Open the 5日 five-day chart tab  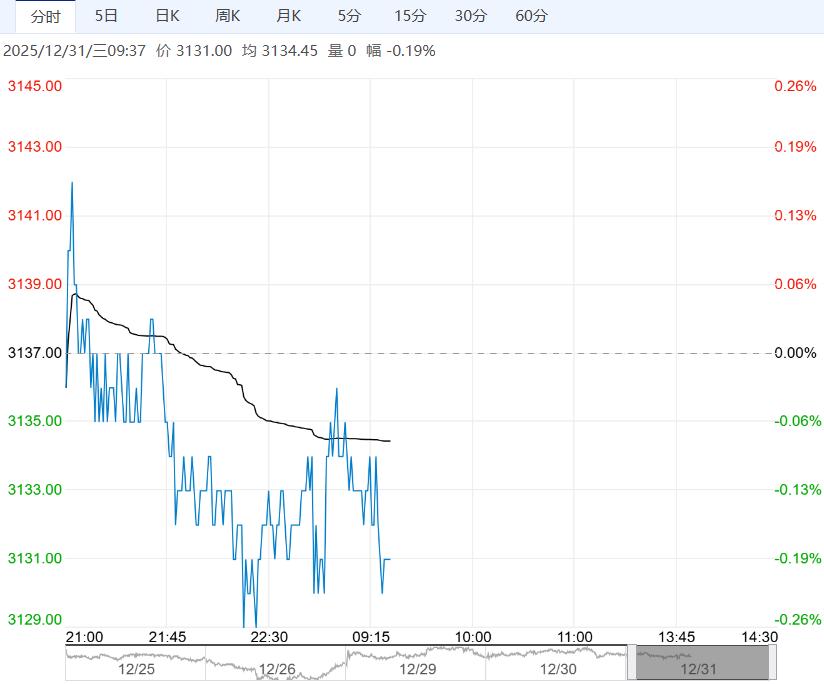[x=106, y=16]
